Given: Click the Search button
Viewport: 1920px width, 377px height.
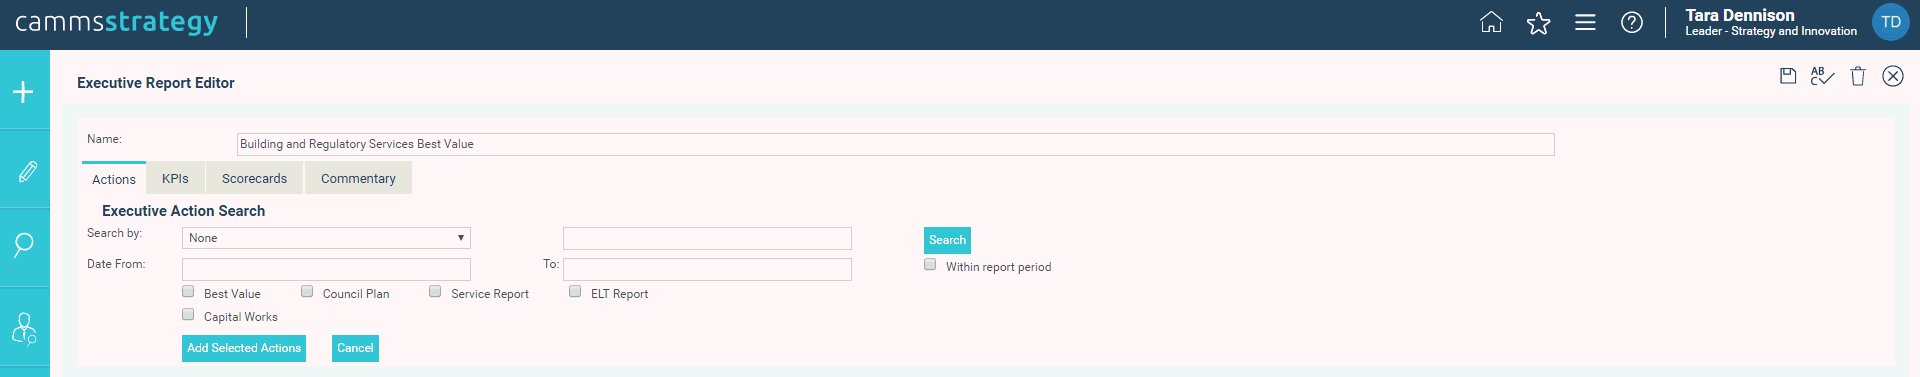Looking at the screenshot, I should pos(947,240).
